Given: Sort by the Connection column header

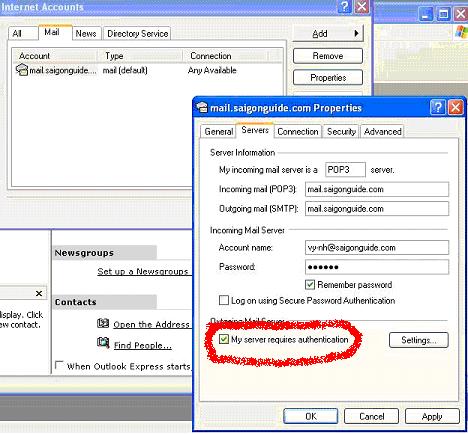Looking at the screenshot, I should pyautogui.click(x=225, y=56).
